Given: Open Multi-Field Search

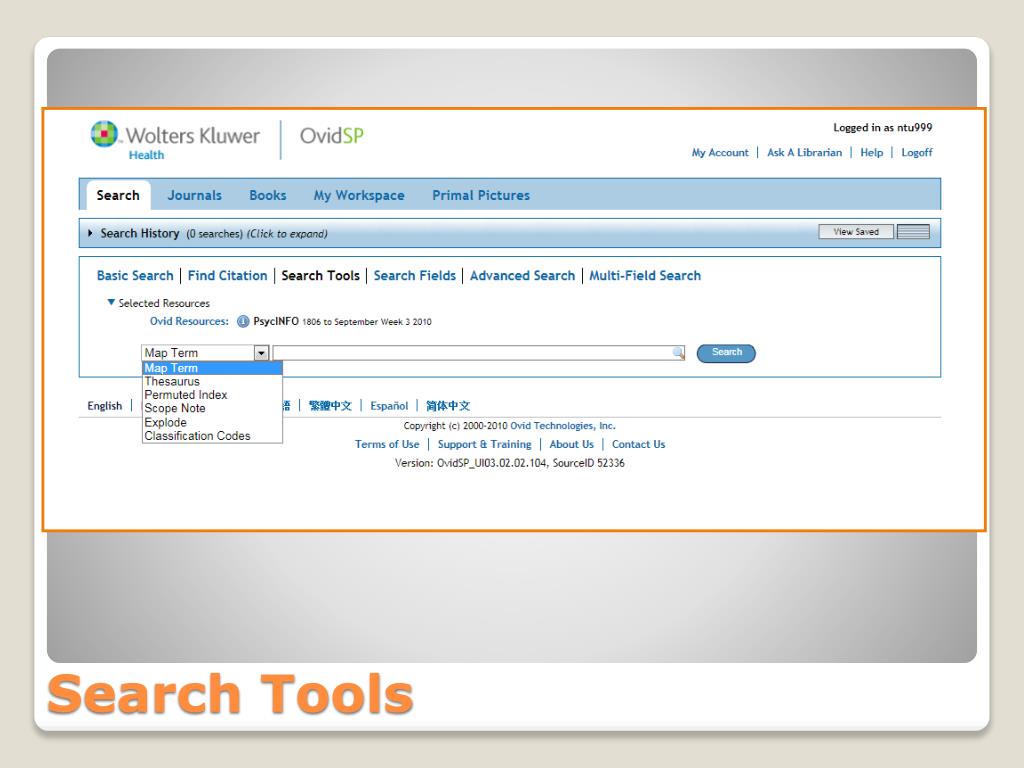Looking at the screenshot, I should (645, 276).
